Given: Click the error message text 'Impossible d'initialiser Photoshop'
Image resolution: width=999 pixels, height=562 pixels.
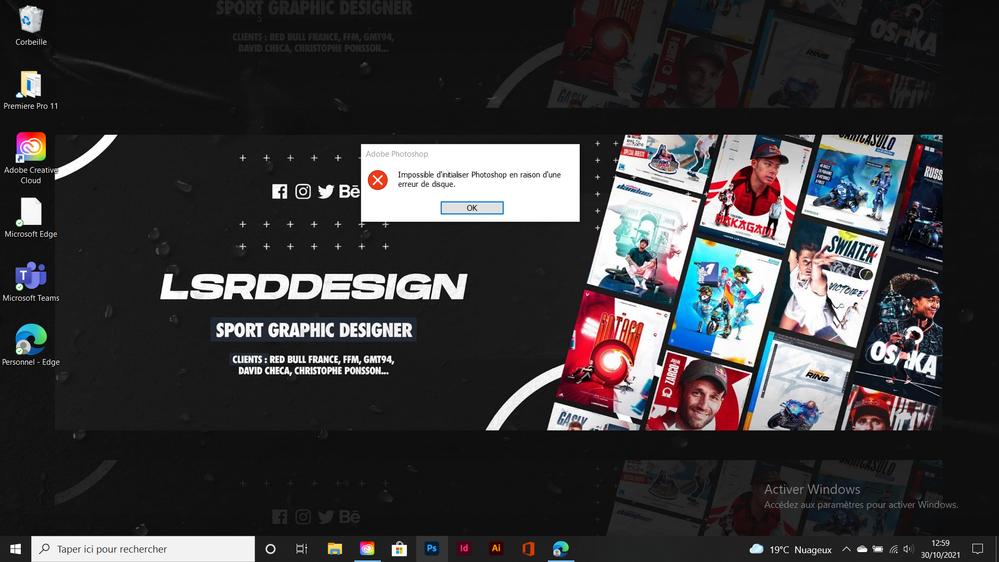Looking at the screenshot, I should 452,175.
